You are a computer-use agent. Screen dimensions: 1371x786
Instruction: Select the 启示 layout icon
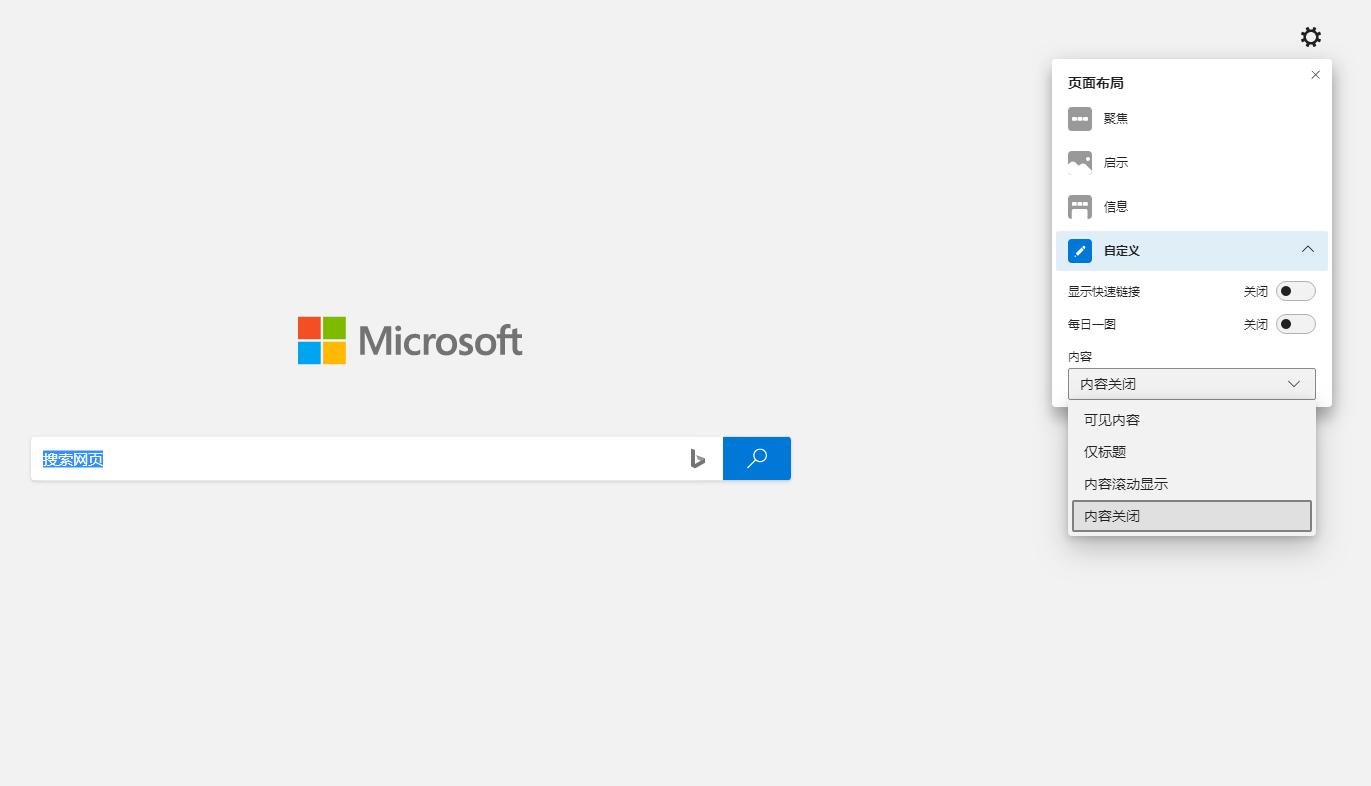coord(1079,163)
